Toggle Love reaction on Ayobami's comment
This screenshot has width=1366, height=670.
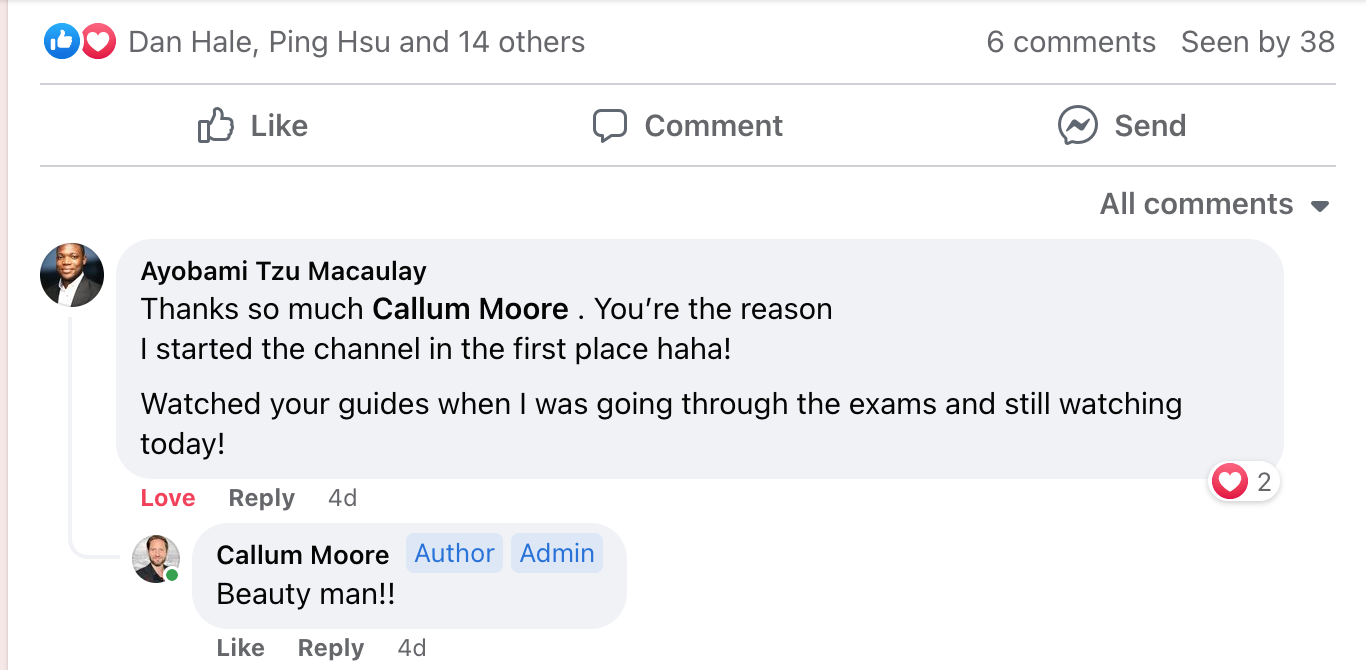tap(168, 498)
